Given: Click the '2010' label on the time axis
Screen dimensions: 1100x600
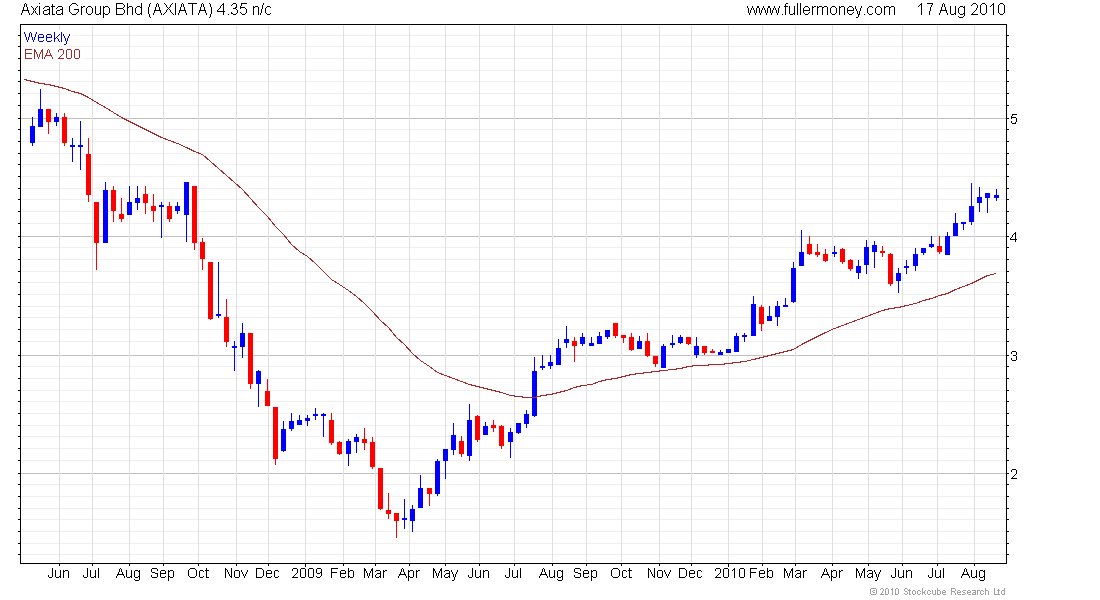Looking at the screenshot, I should pyautogui.click(x=730, y=573).
